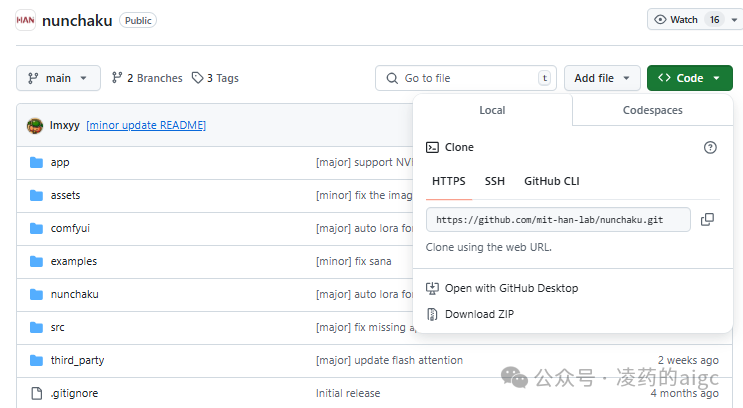
Task: Click the lmxyy user avatar
Action: (x=35, y=125)
